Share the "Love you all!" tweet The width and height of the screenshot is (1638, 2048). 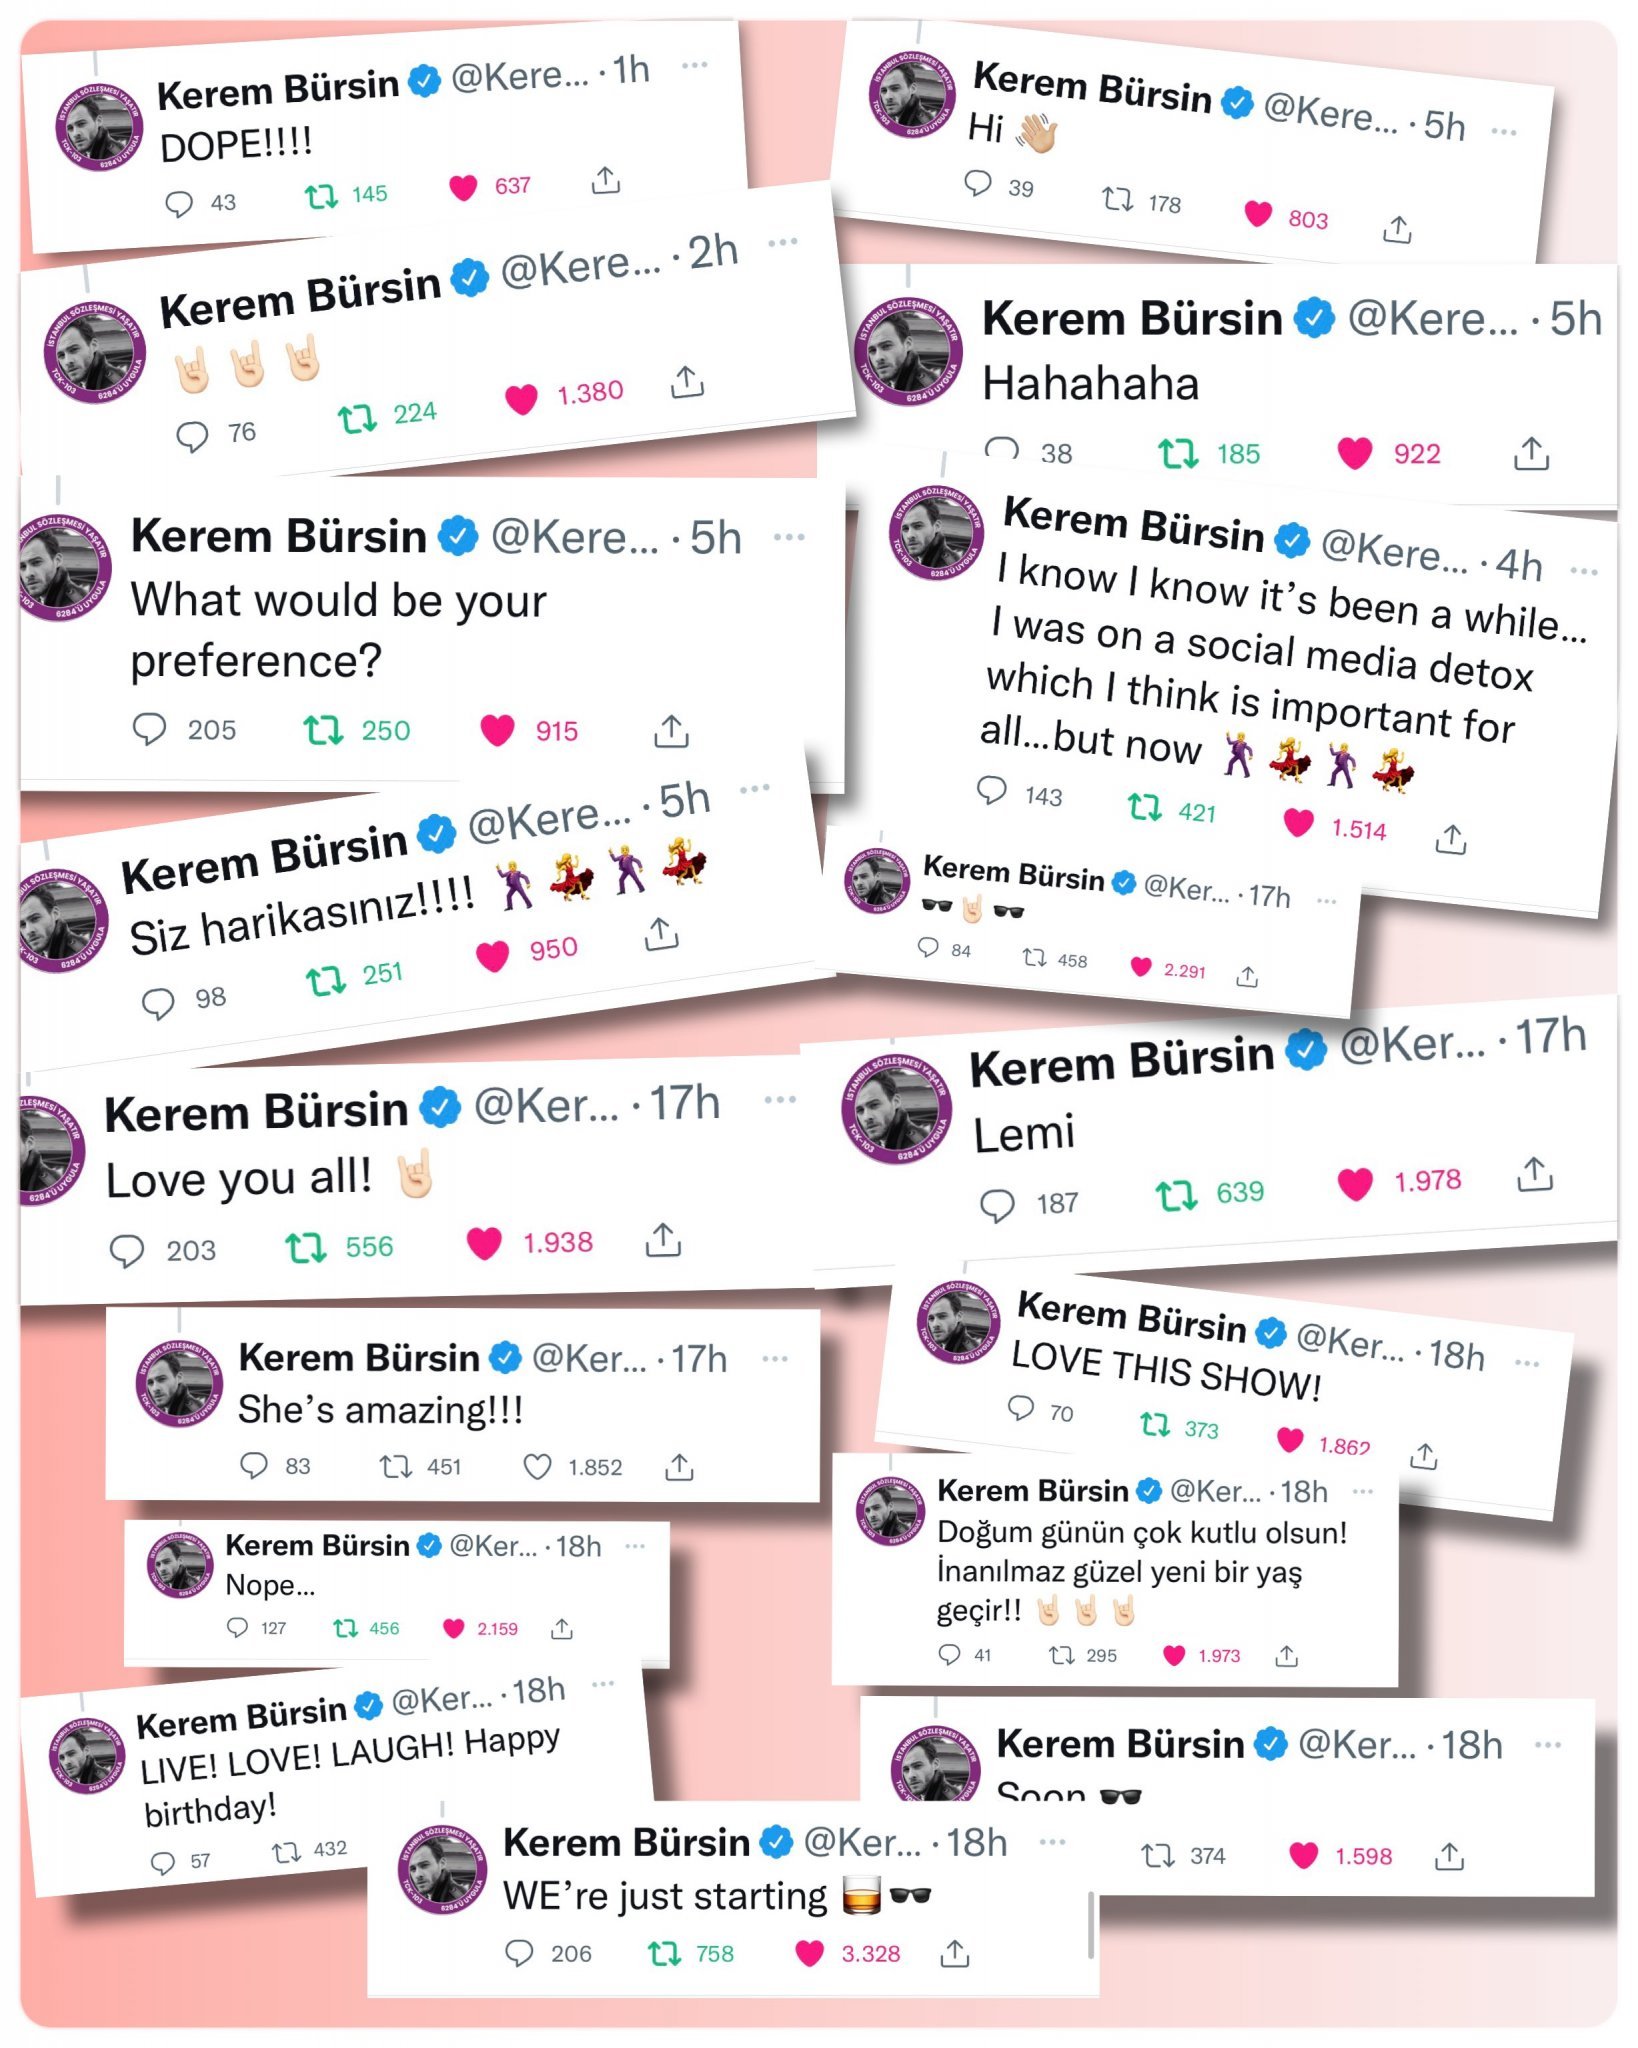(x=663, y=1239)
